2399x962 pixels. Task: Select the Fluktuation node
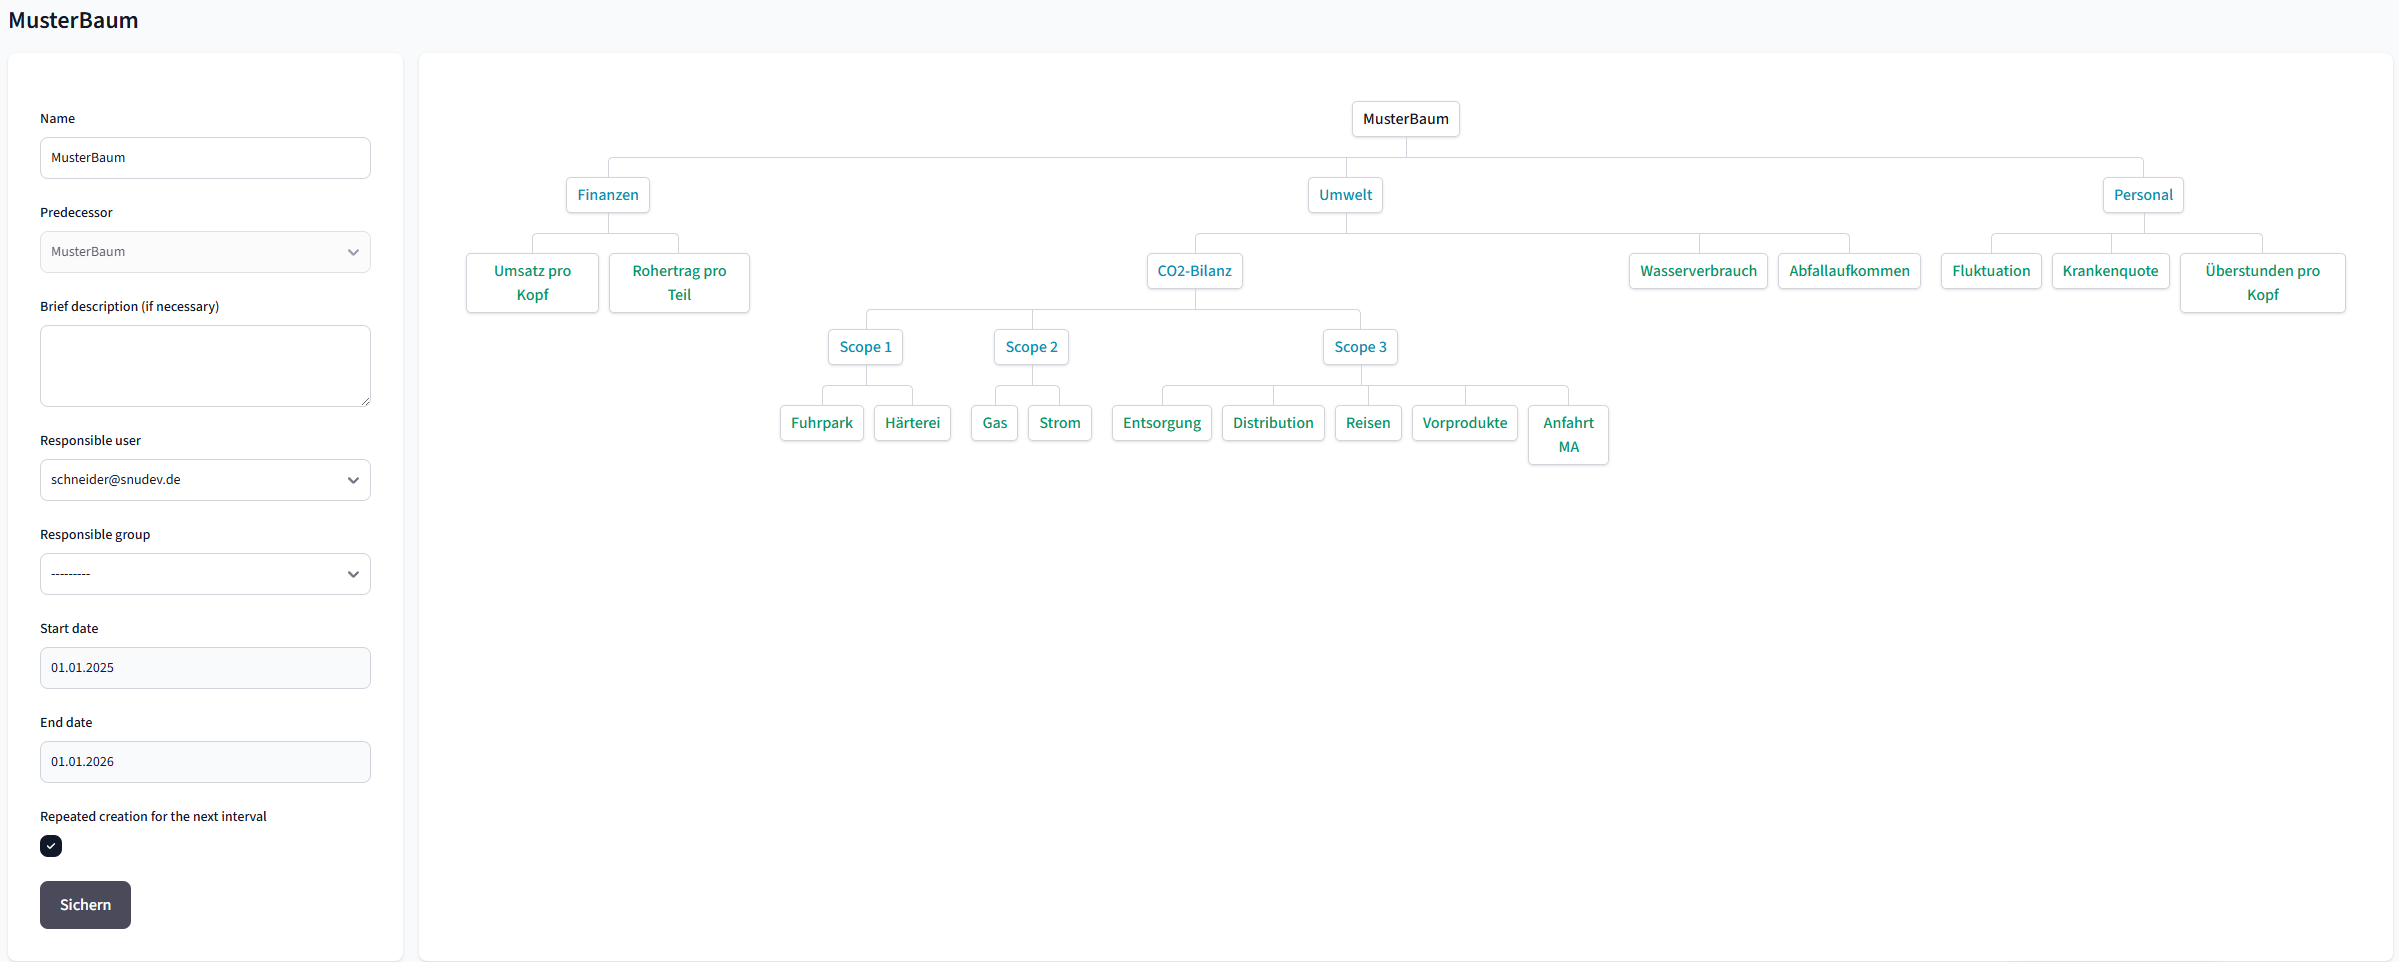[1991, 271]
